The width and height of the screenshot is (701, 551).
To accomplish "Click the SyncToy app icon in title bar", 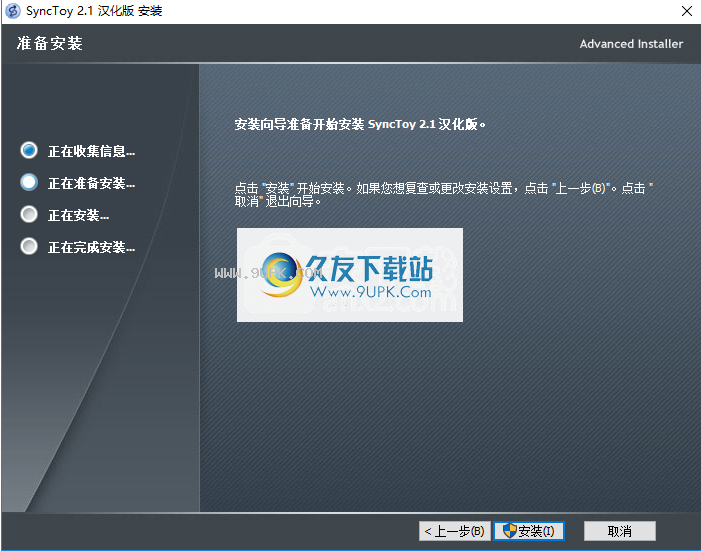I will coord(13,11).
